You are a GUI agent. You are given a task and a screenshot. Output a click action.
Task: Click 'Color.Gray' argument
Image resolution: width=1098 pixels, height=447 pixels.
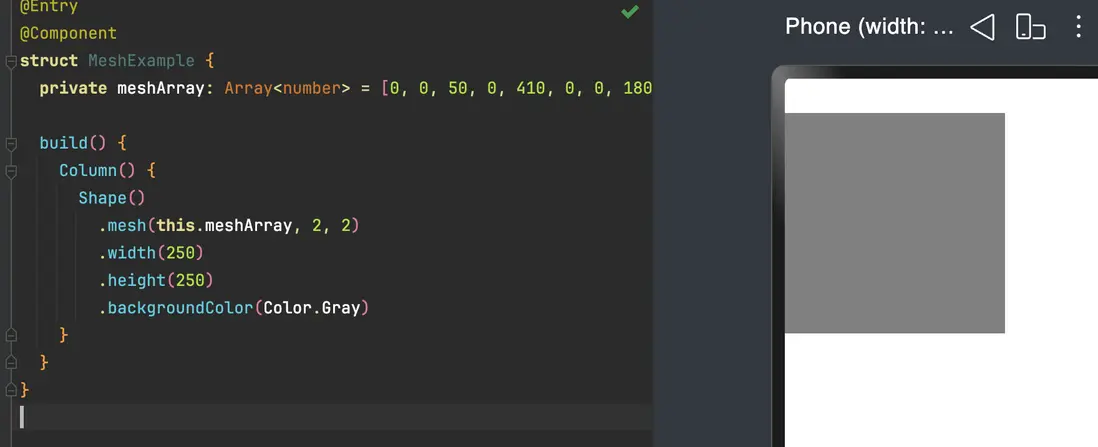(x=312, y=308)
